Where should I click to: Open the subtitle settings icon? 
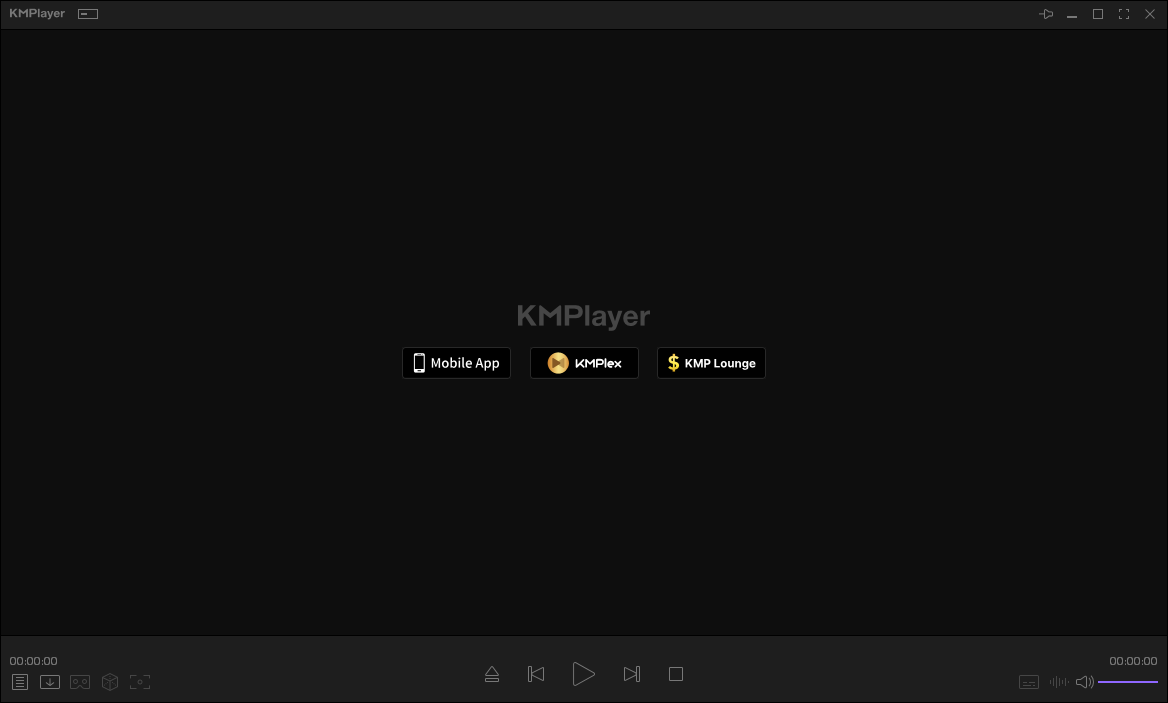pyautogui.click(x=1029, y=681)
